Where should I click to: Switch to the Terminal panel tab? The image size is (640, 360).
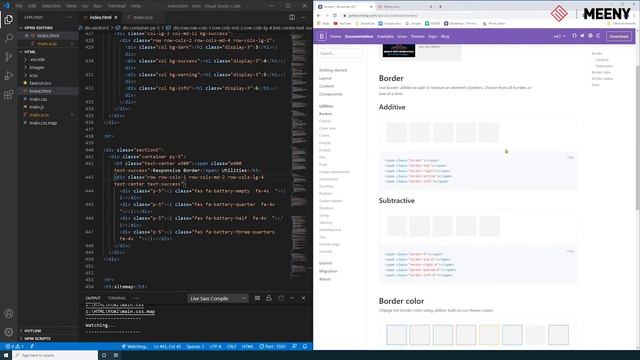(117, 298)
